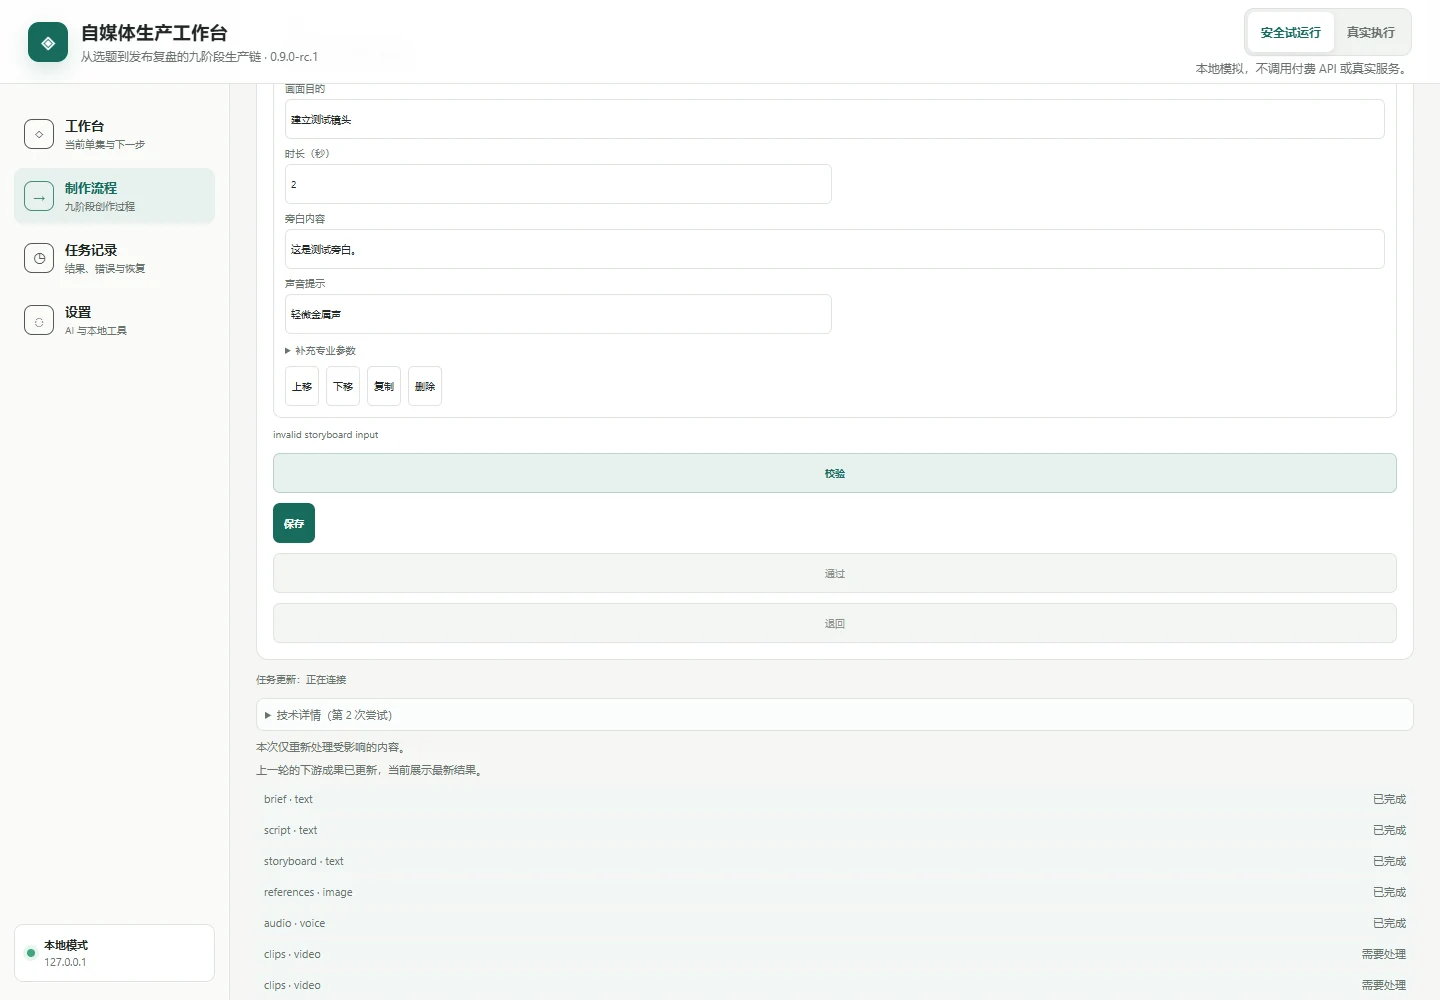Image resolution: width=1440 pixels, height=1000 pixels.
Task: Select the "references · image" row label
Action: (308, 892)
